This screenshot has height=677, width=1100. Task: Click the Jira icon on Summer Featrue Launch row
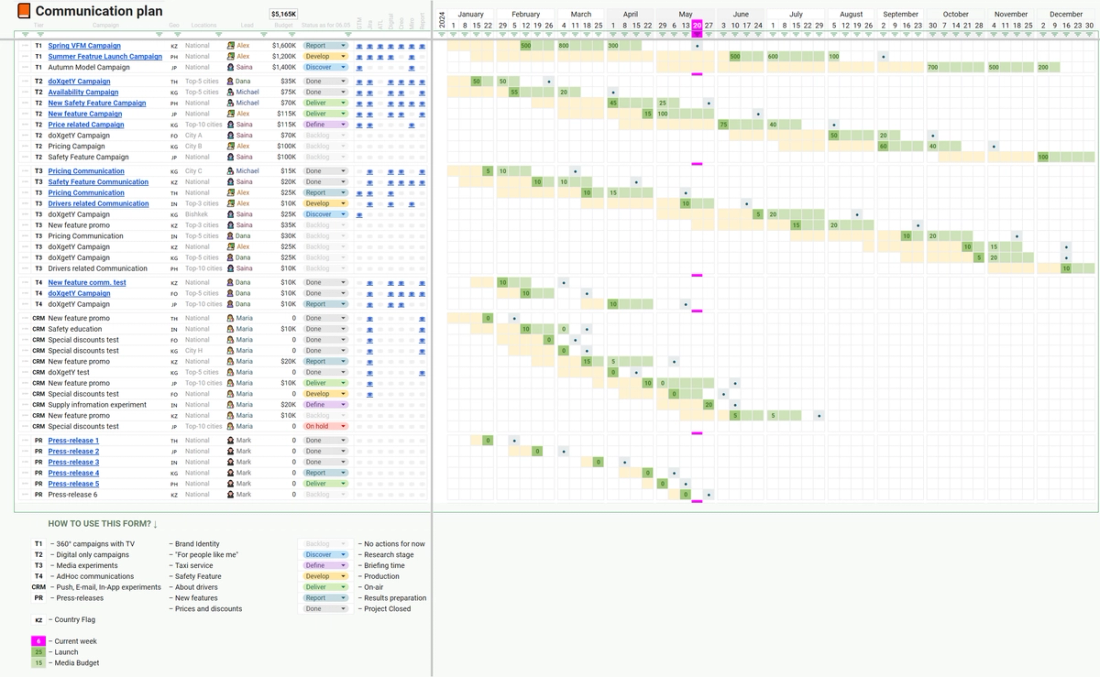click(x=370, y=56)
